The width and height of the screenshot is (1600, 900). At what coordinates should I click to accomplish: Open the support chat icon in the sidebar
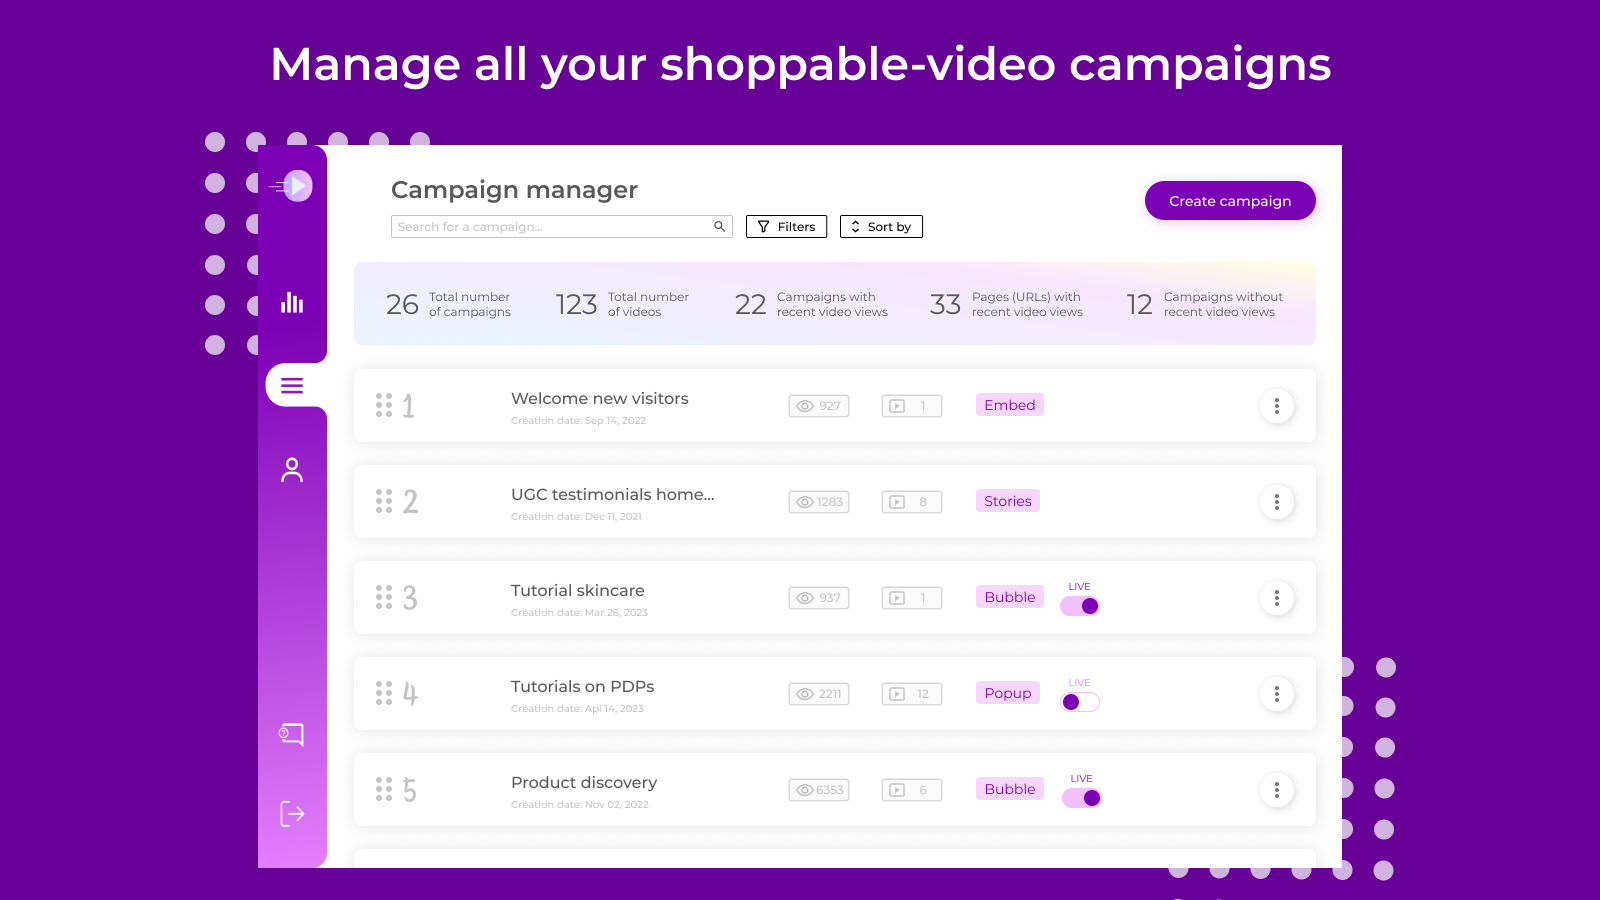(x=291, y=734)
